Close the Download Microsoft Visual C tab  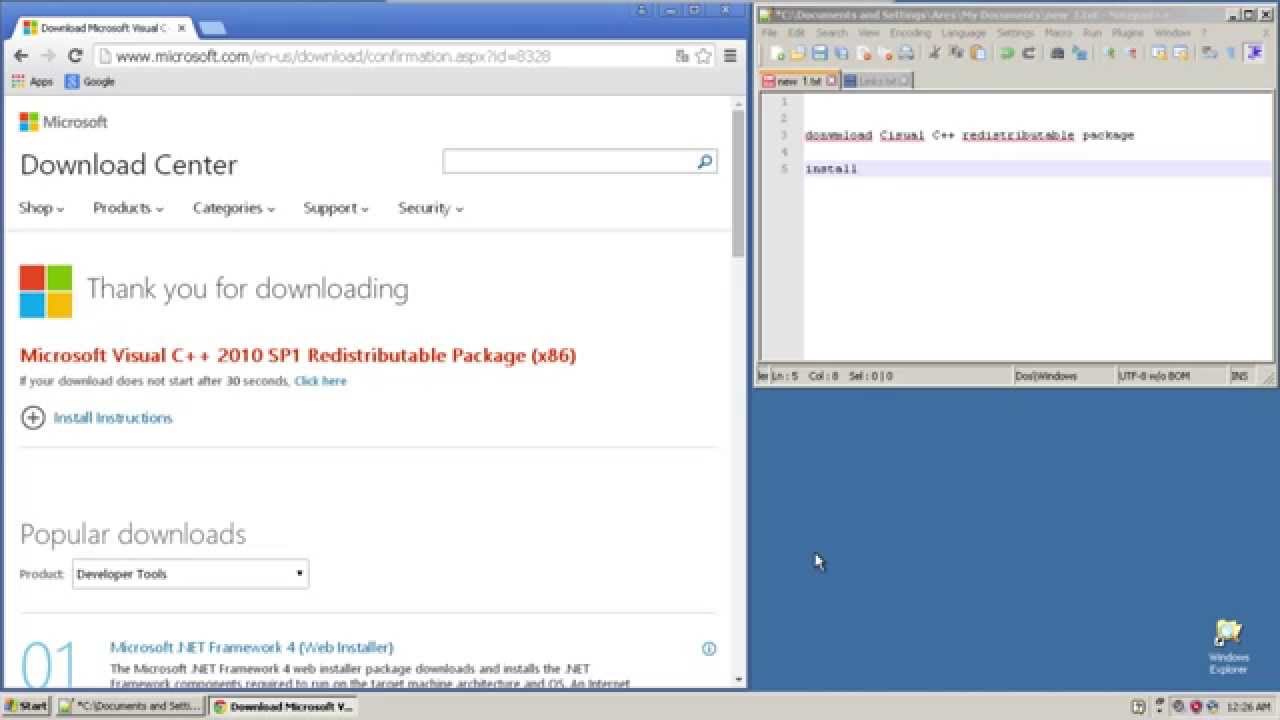[181, 28]
